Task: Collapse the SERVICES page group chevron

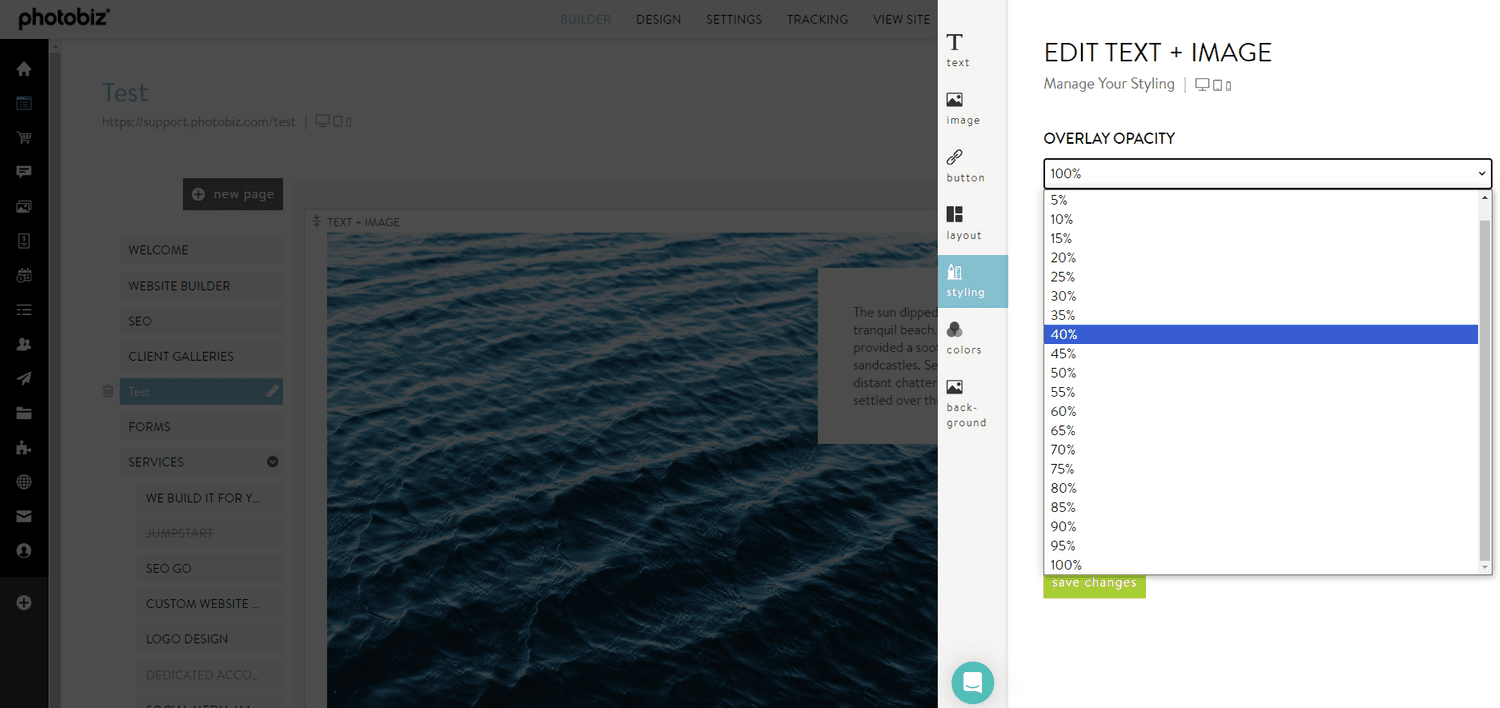Action: tap(272, 462)
